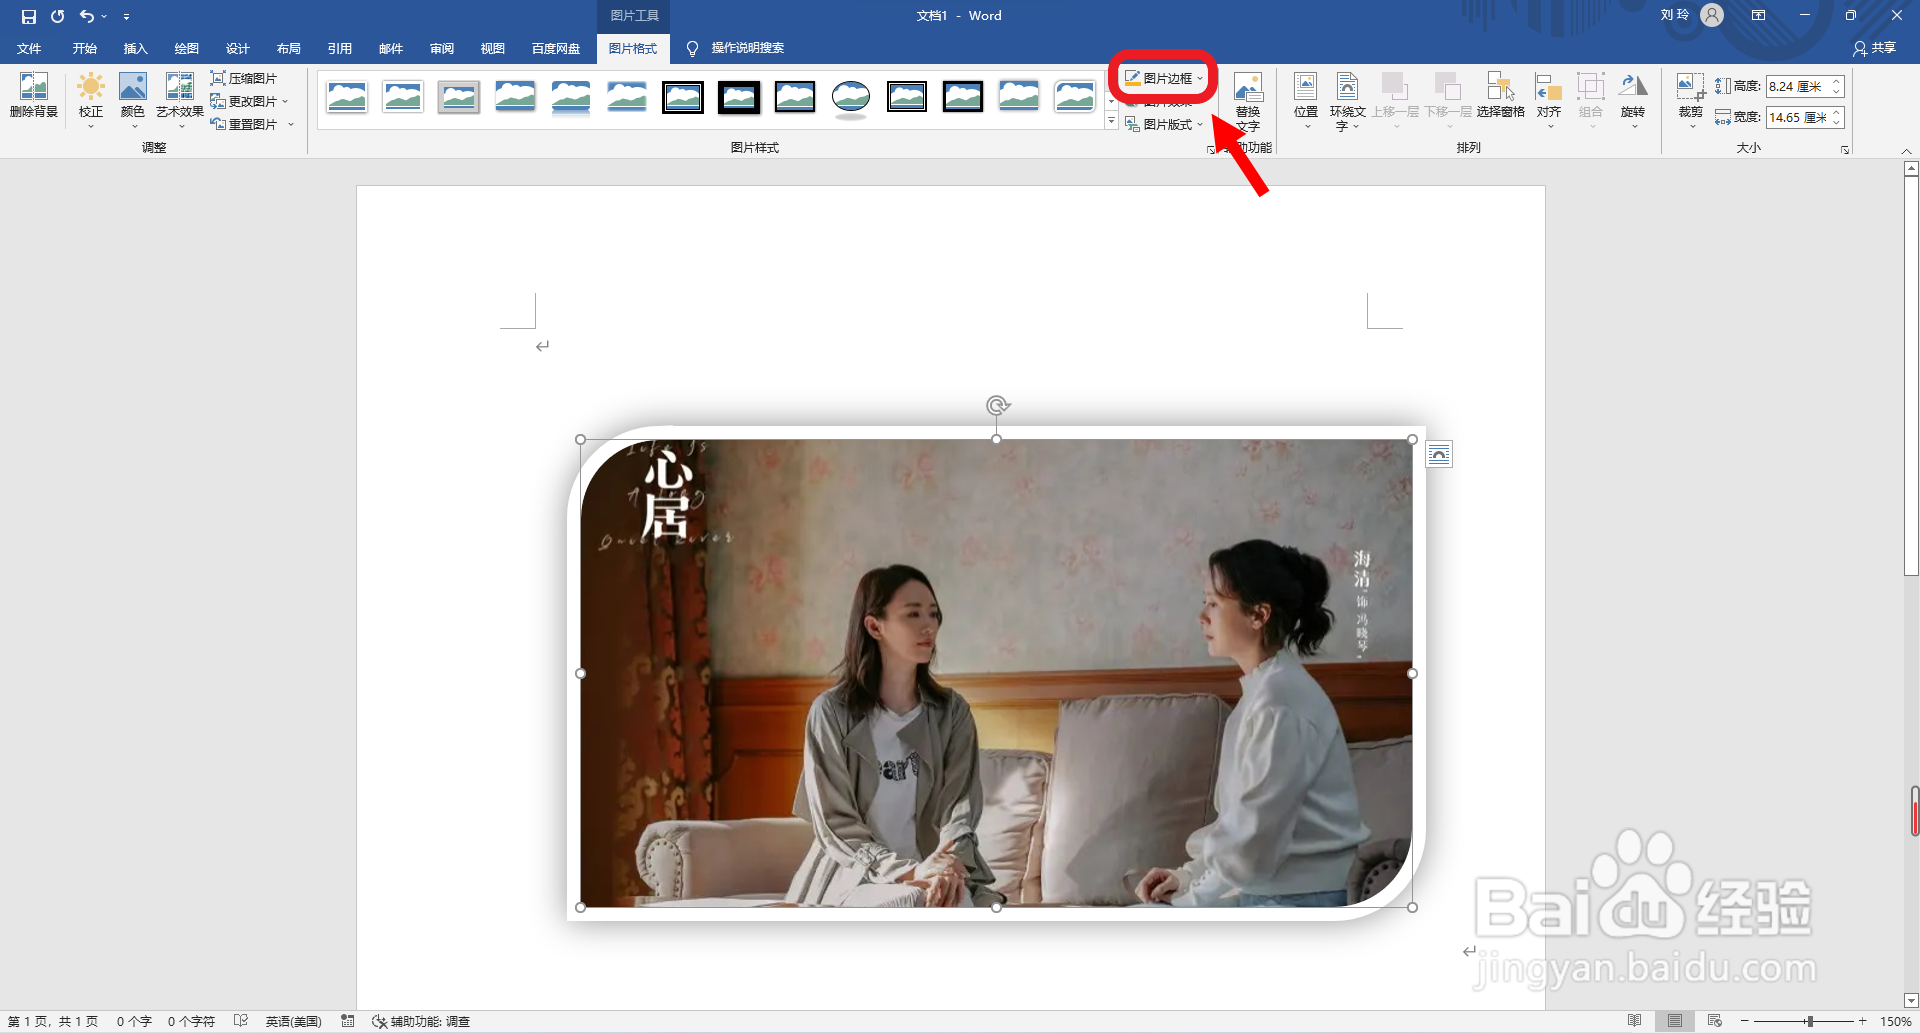This screenshot has width=1920, height=1033.
Task: Select the thick black frame picture style
Action: click(739, 97)
